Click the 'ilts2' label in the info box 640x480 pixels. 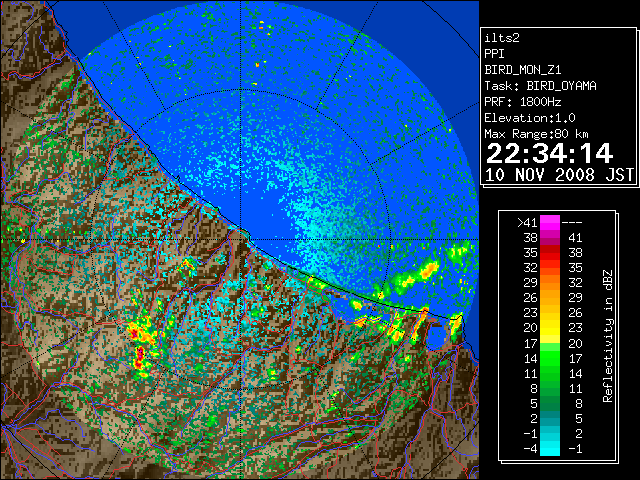point(502,38)
